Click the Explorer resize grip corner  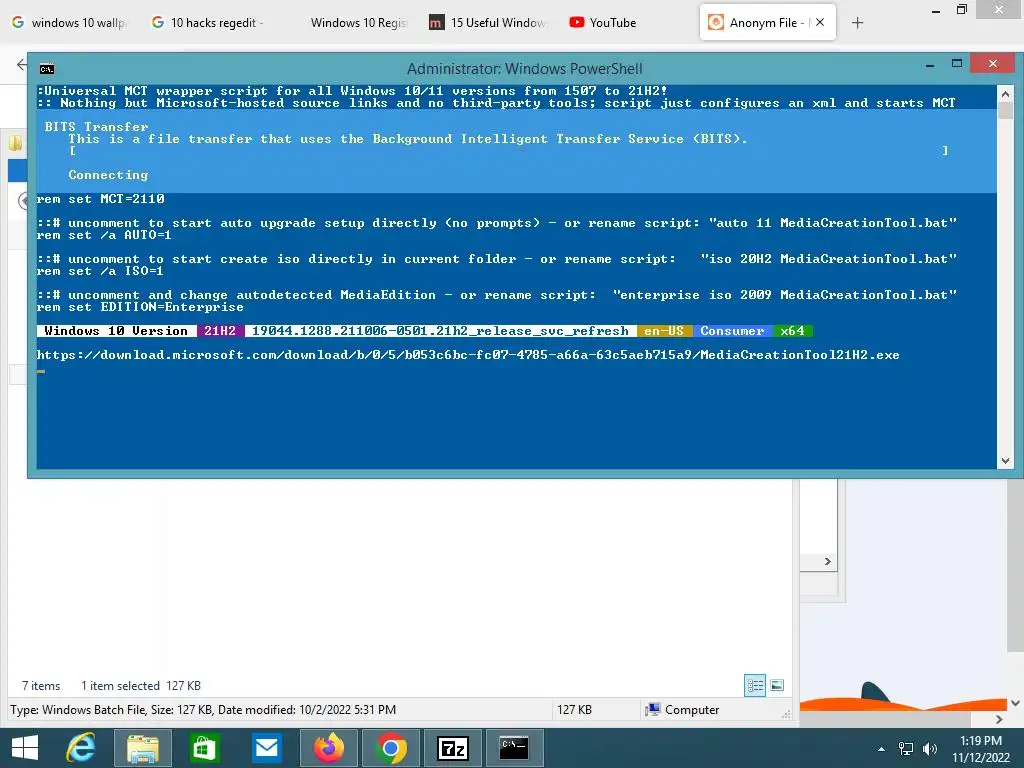click(786, 714)
